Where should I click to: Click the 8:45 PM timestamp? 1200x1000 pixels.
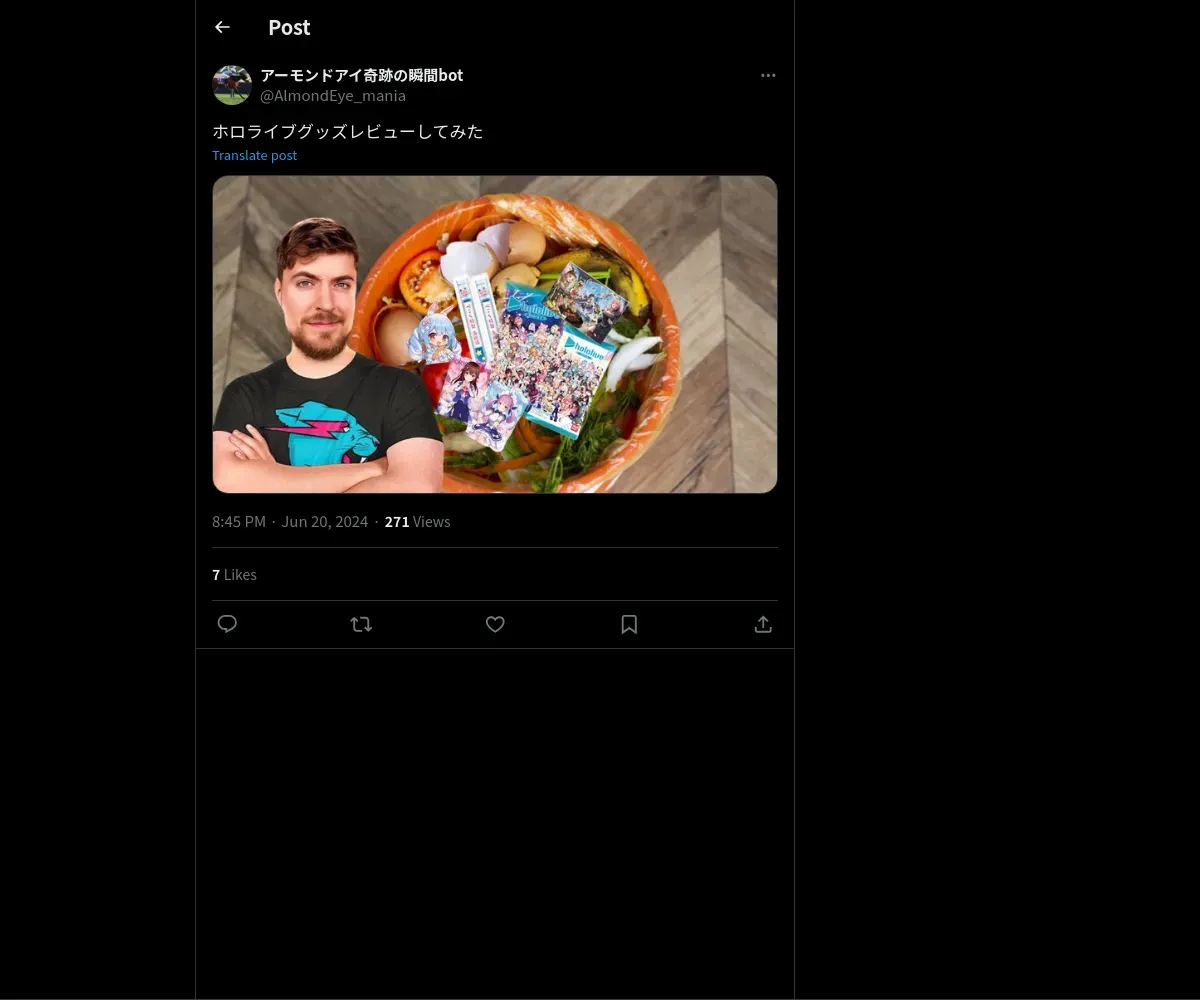click(x=239, y=522)
